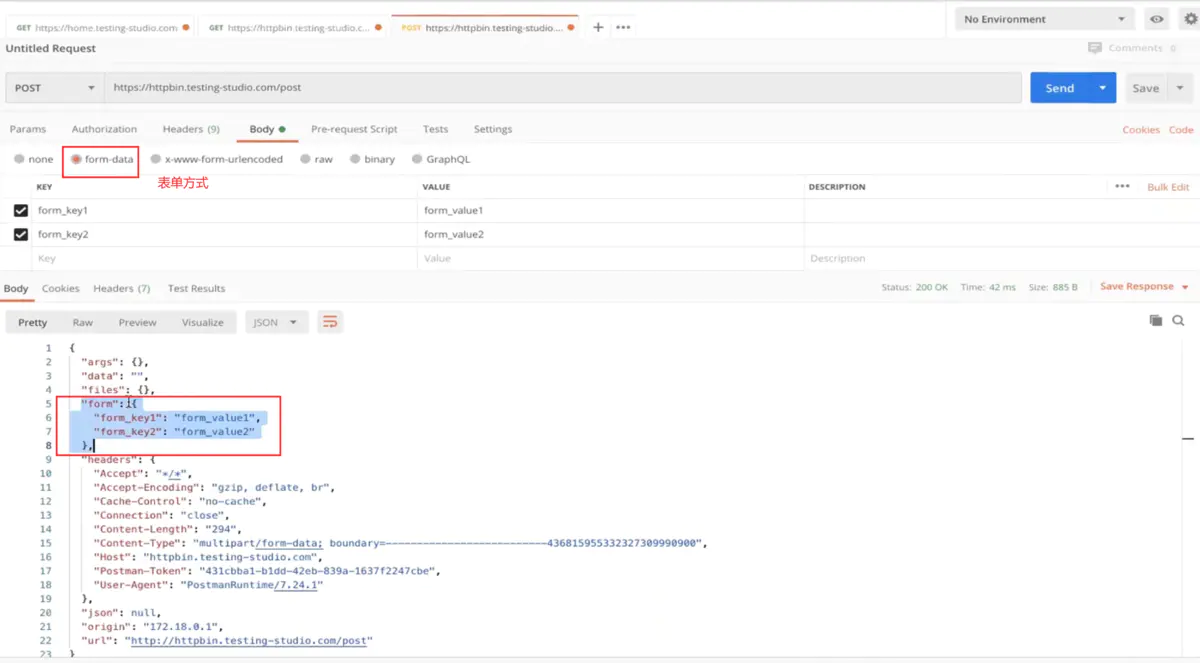The width and height of the screenshot is (1200, 663).
Task: Expand the Save button dropdown arrow
Action: pos(1179,87)
